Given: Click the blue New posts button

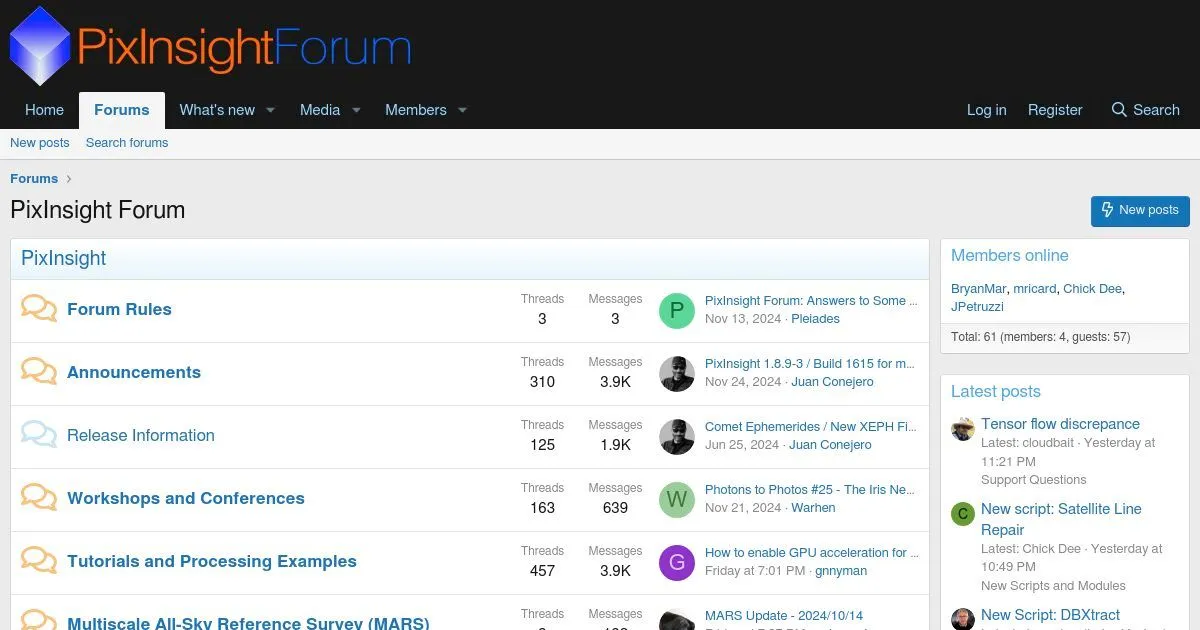Looking at the screenshot, I should (1140, 210).
